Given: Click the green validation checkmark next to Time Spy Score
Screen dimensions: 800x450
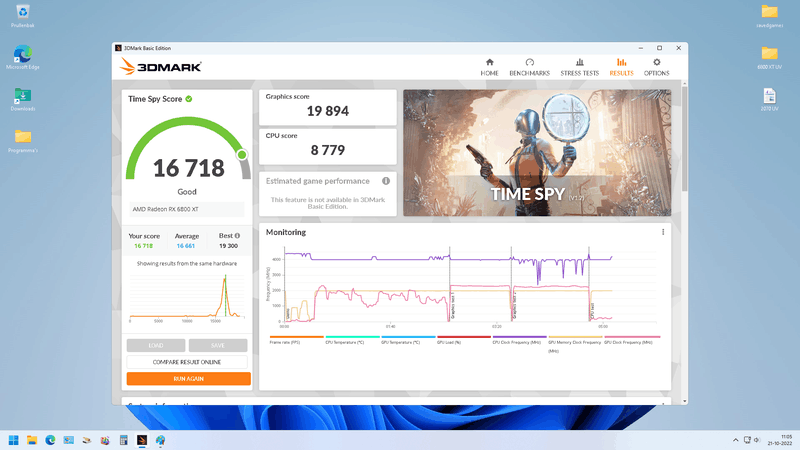Looking at the screenshot, I should [189, 99].
